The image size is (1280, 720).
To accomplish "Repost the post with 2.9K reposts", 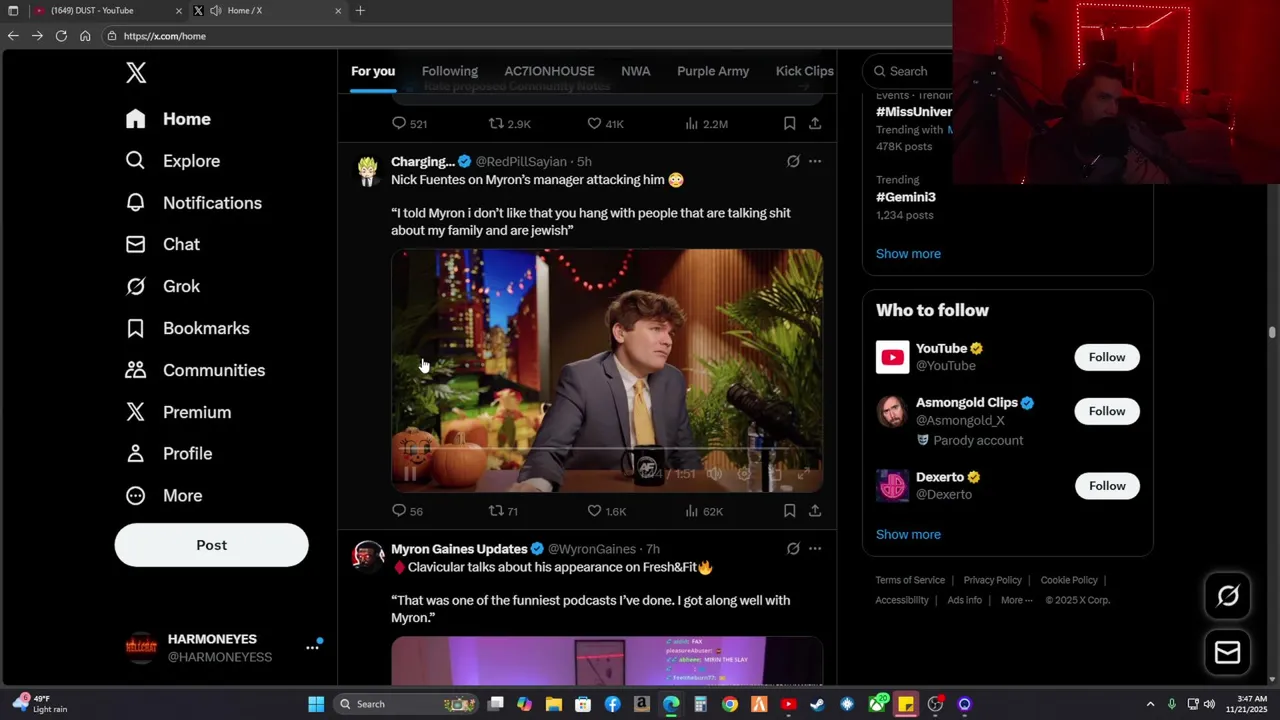I will click(x=509, y=124).
